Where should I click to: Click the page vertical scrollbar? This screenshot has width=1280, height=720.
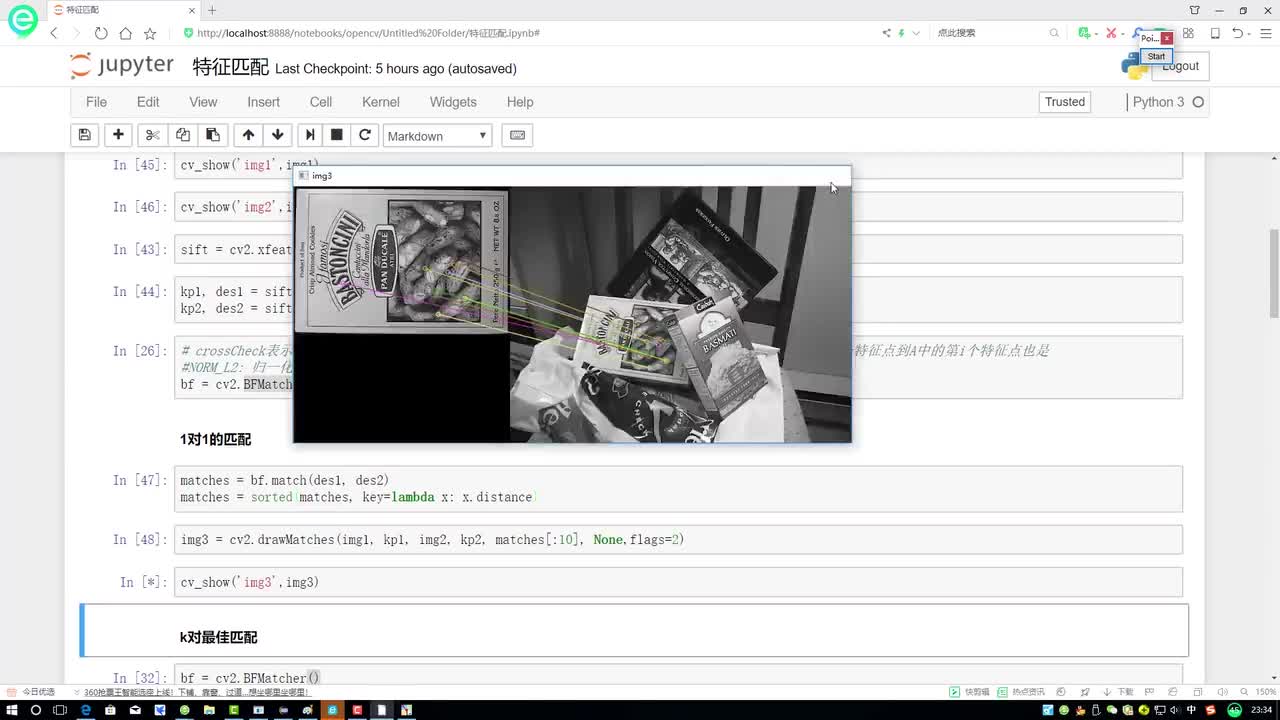pyautogui.click(x=1274, y=273)
